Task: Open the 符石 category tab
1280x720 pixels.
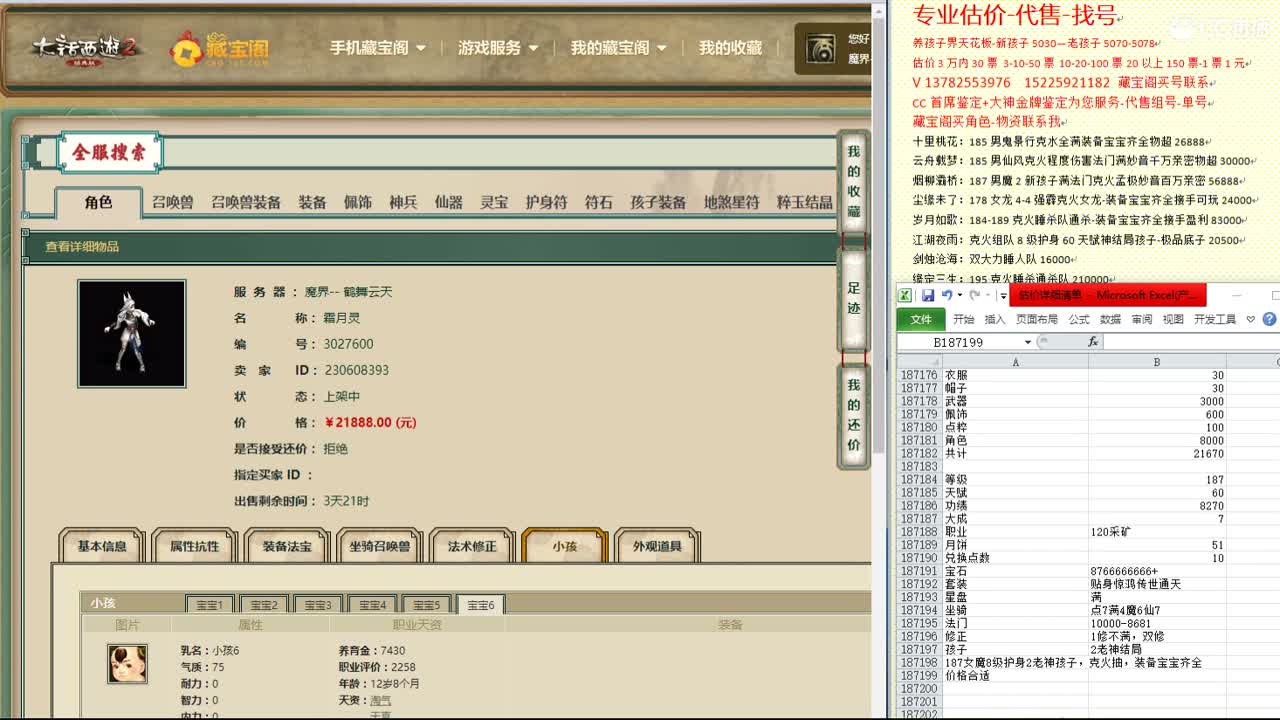Action: point(598,202)
